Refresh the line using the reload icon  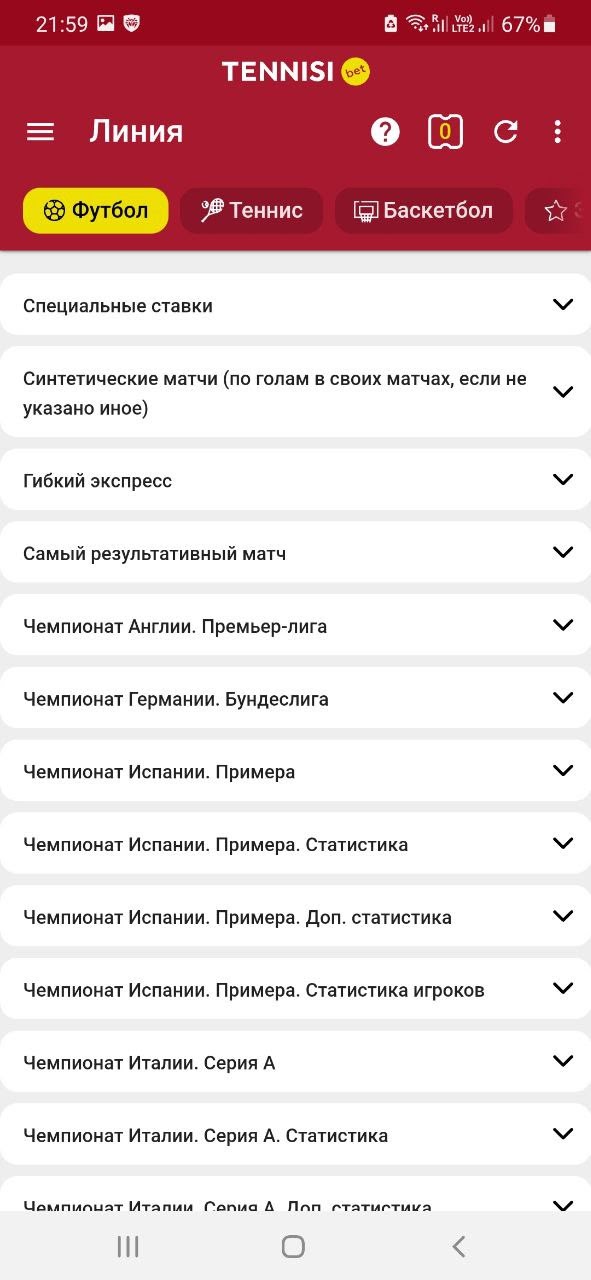506,131
